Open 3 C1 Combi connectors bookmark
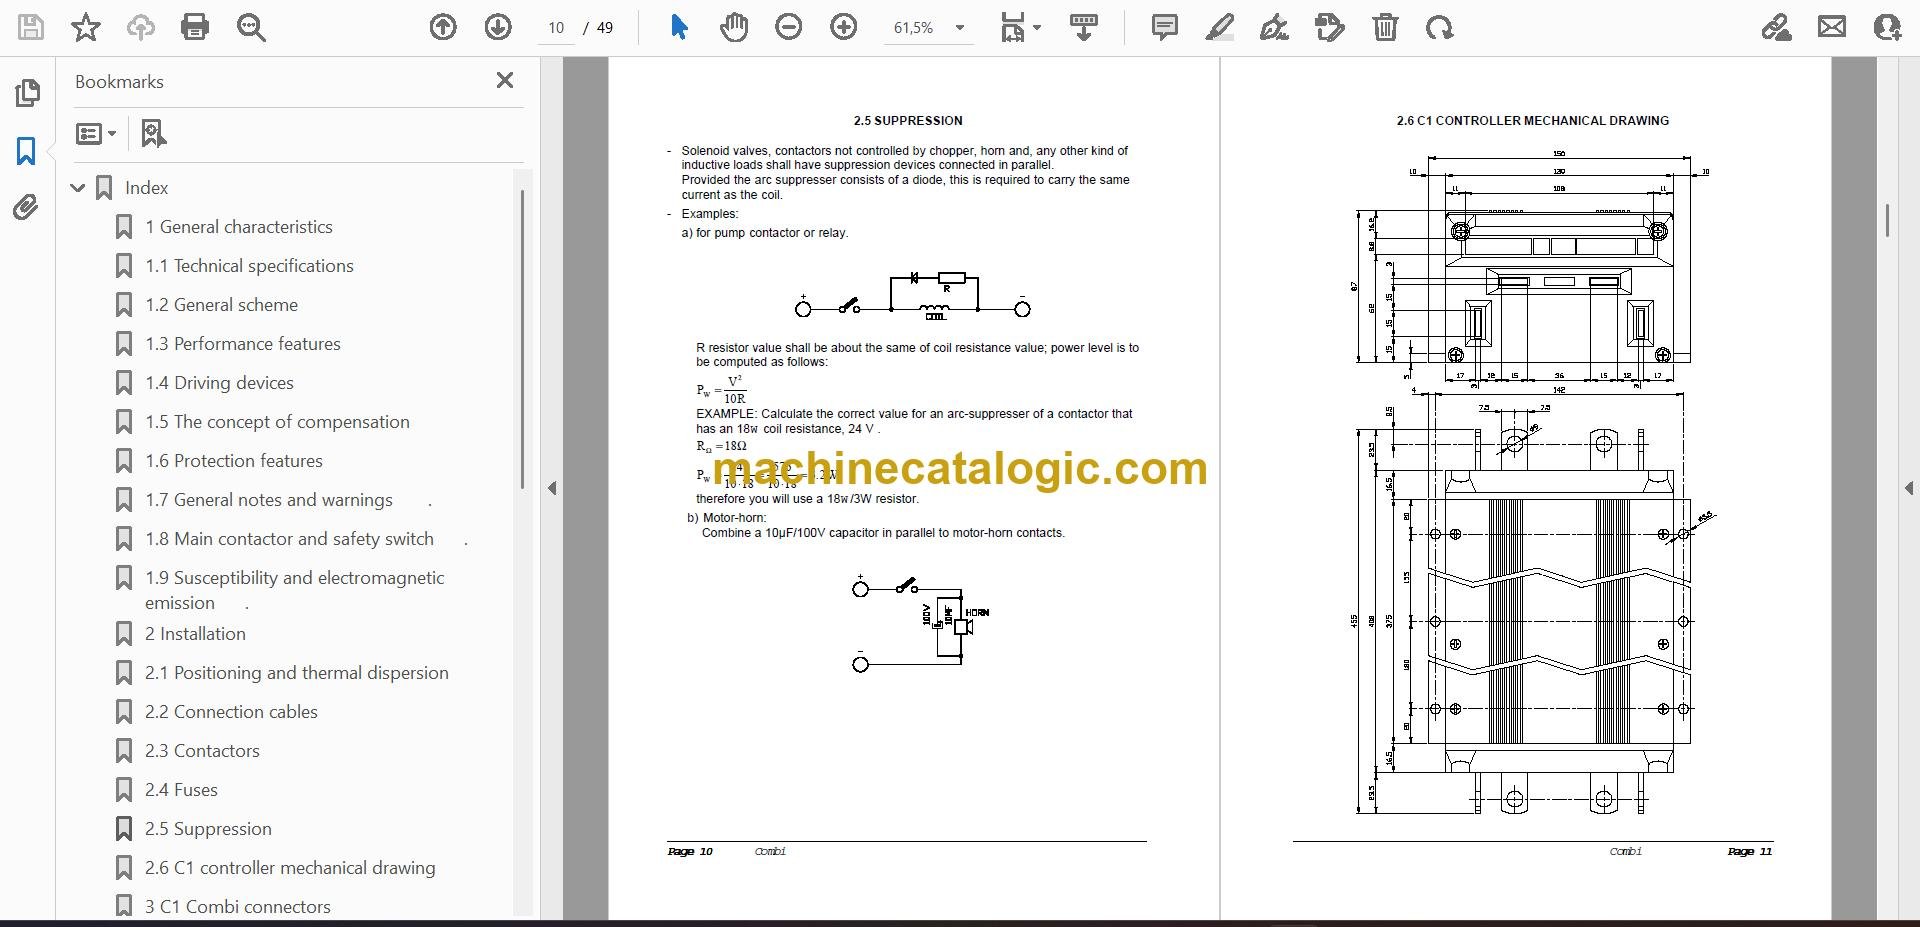The height and width of the screenshot is (927, 1920). [237, 907]
